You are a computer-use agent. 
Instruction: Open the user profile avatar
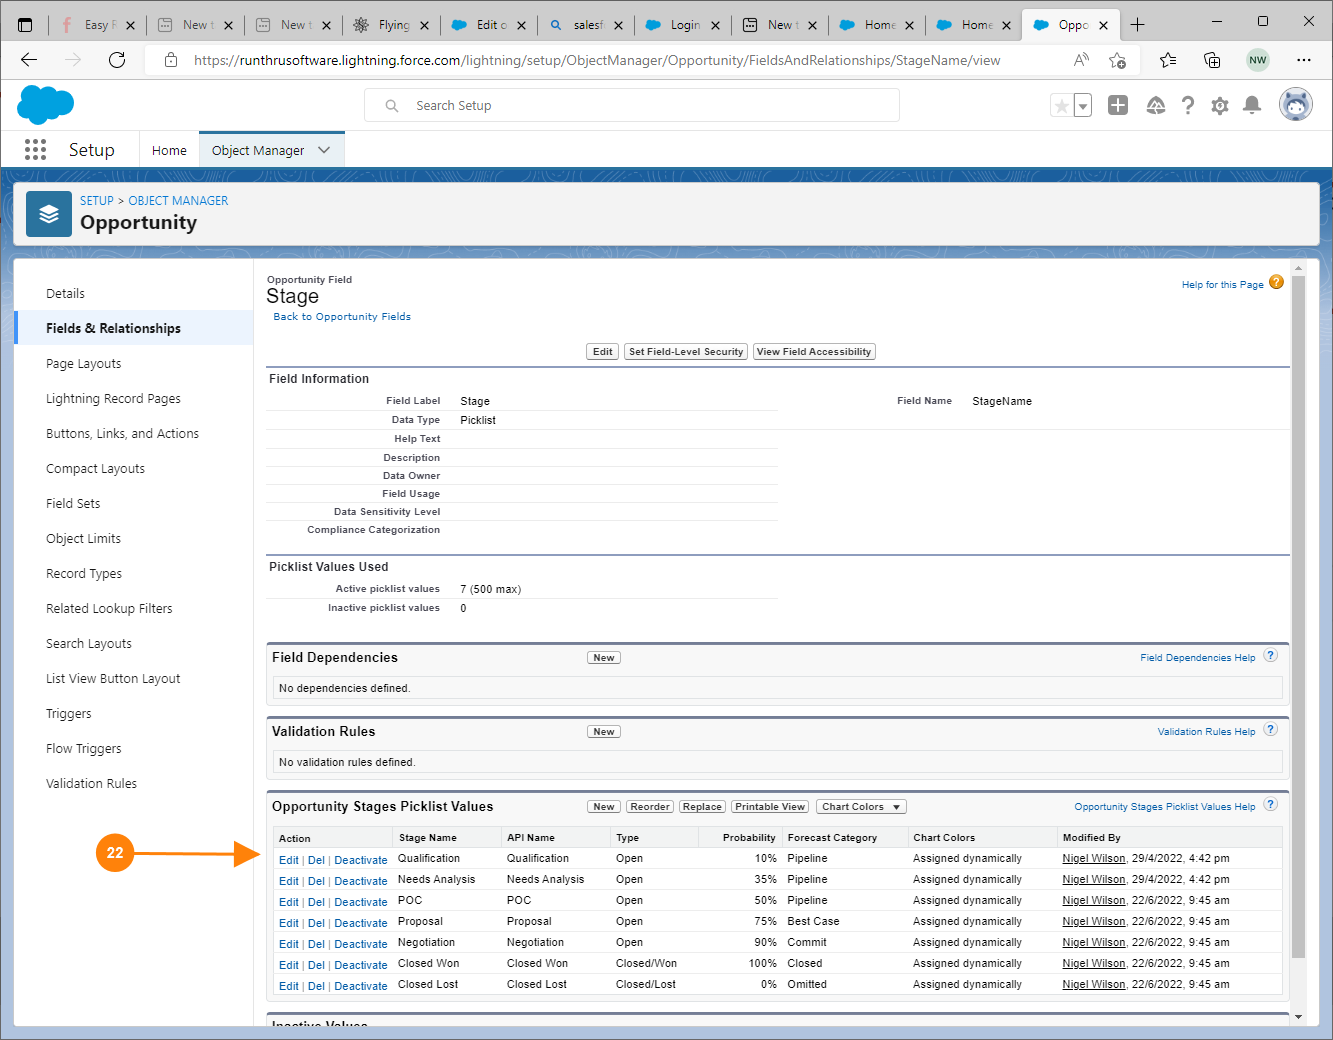1295,105
